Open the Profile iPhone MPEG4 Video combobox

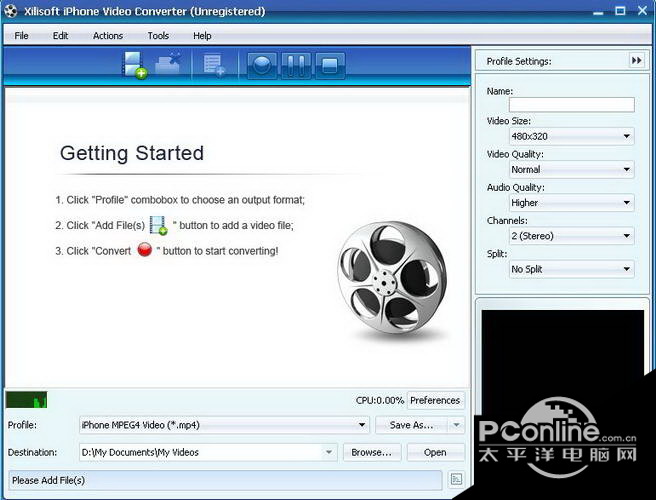pyautogui.click(x=224, y=425)
